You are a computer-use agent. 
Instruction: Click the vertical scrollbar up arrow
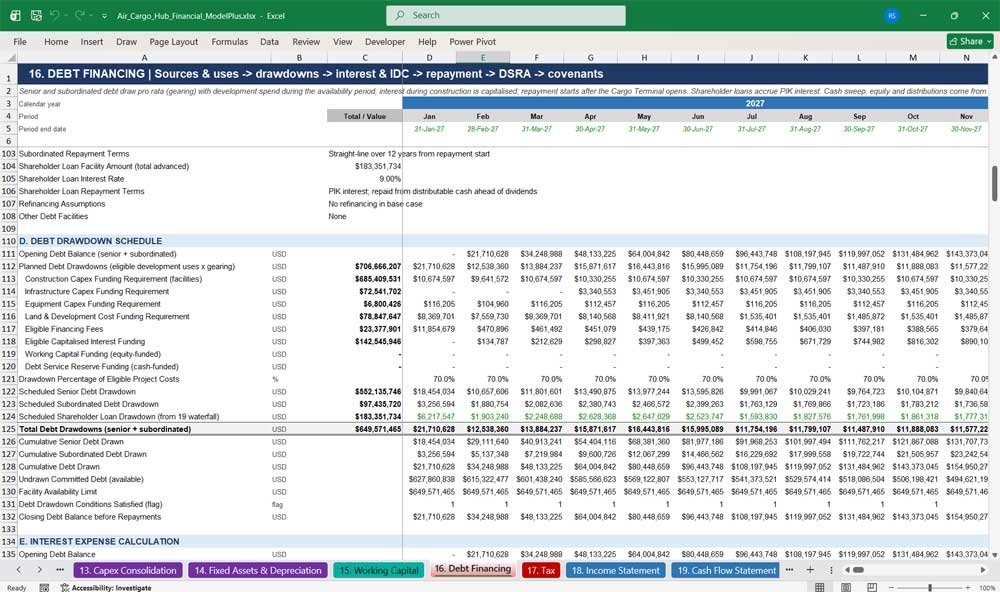[994, 57]
